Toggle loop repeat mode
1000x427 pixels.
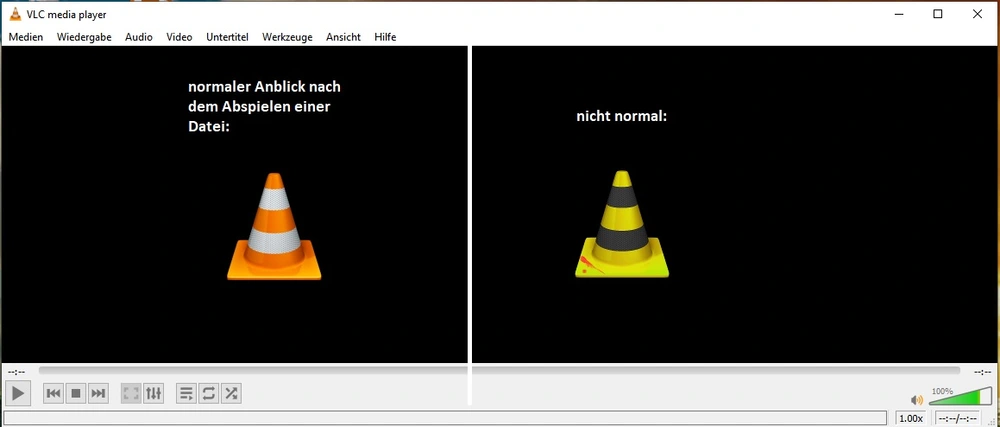[209, 393]
